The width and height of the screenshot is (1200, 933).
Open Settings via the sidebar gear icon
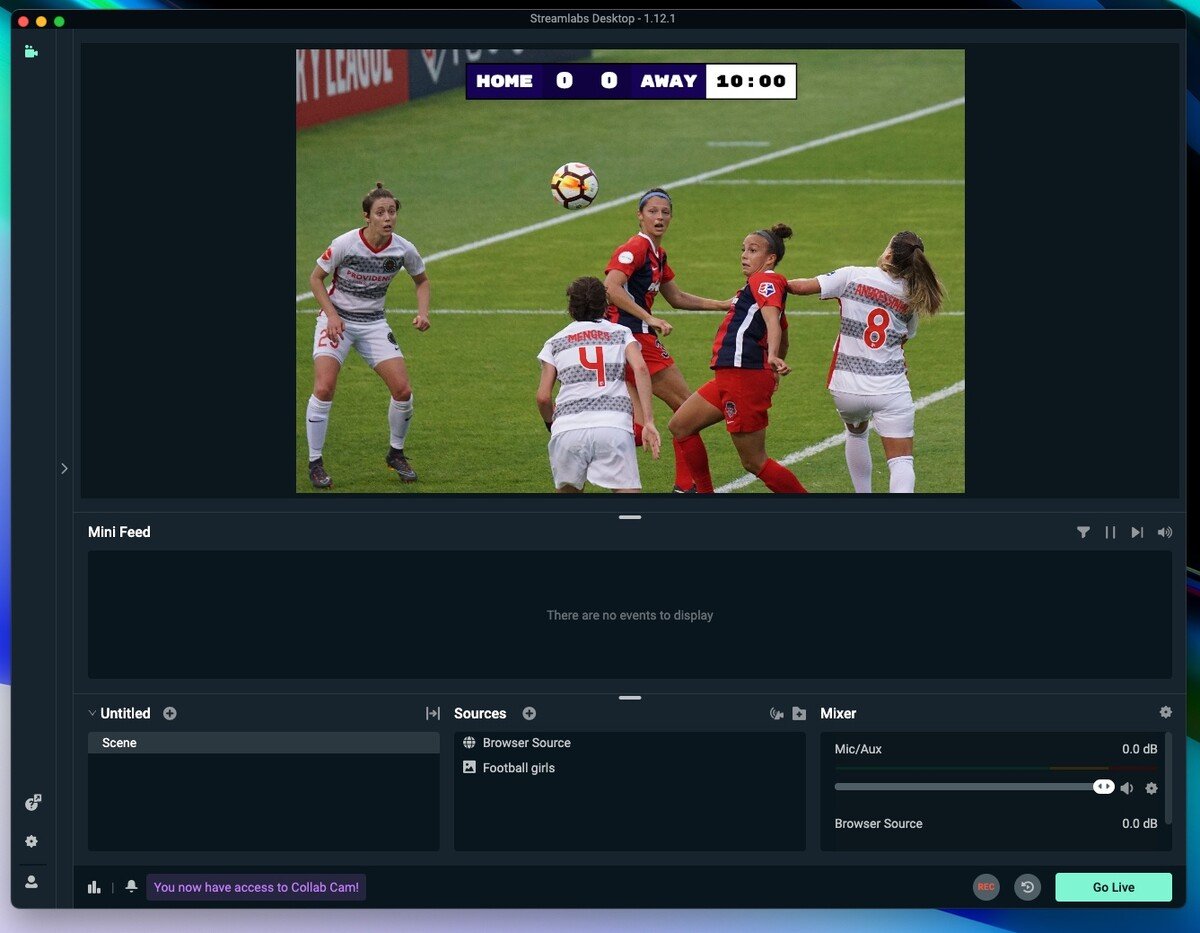pyautogui.click(x=30, y=841)
